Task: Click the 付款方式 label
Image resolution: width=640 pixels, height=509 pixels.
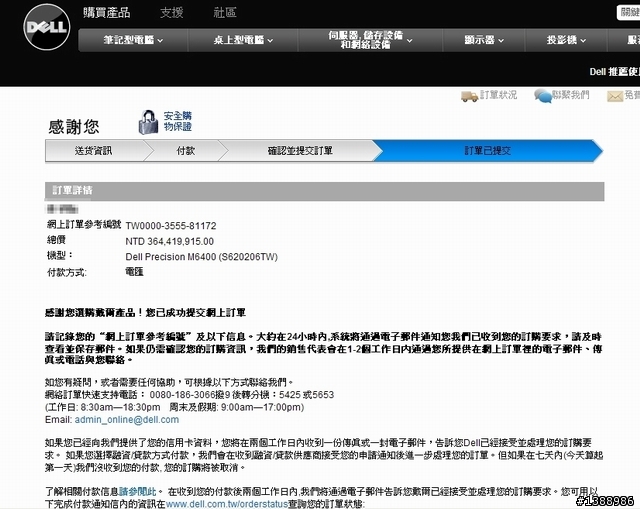Action: pos(67,272)
